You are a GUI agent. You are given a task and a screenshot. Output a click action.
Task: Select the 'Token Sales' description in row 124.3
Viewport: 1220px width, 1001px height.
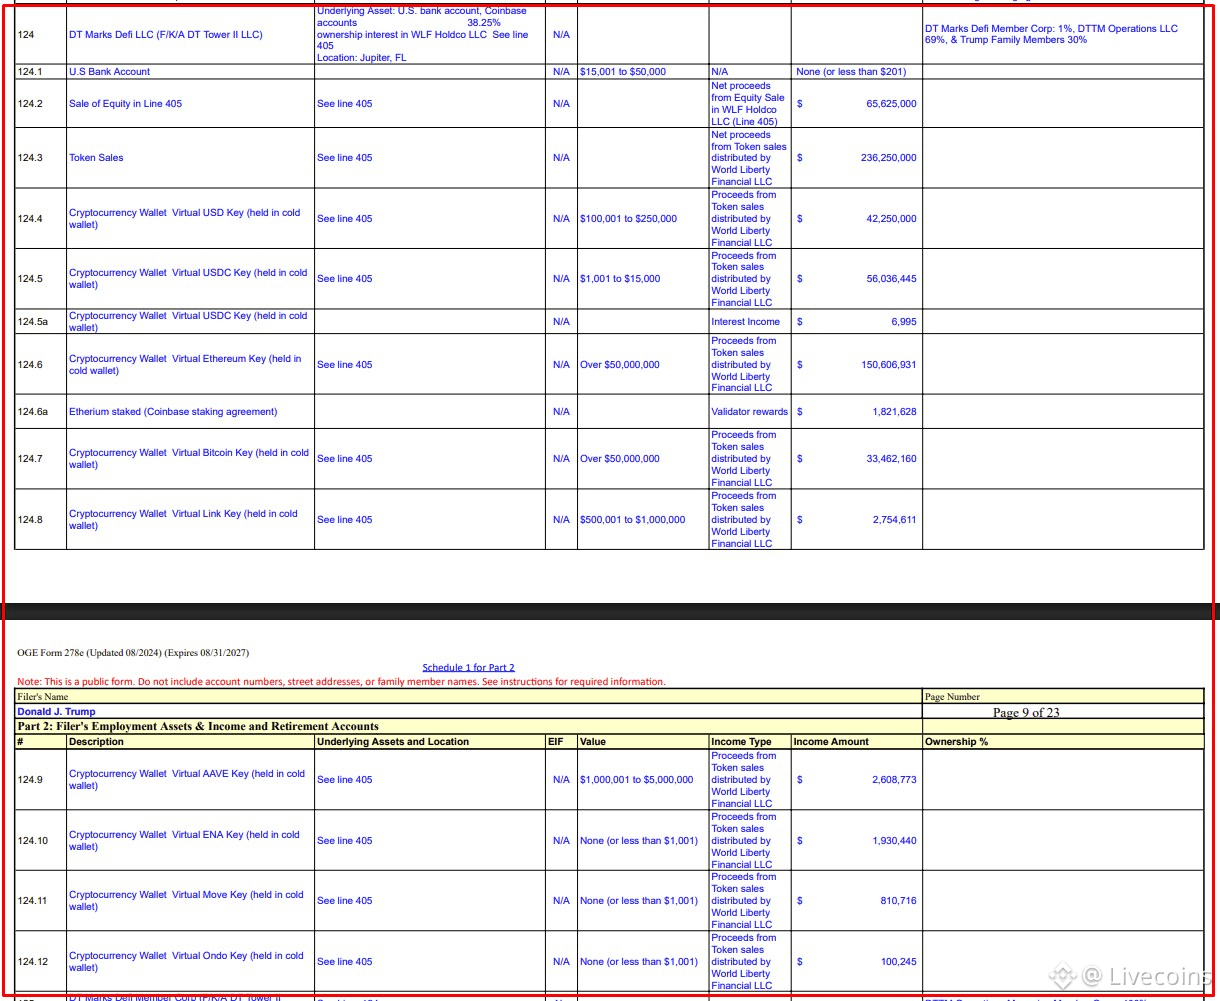97,158
